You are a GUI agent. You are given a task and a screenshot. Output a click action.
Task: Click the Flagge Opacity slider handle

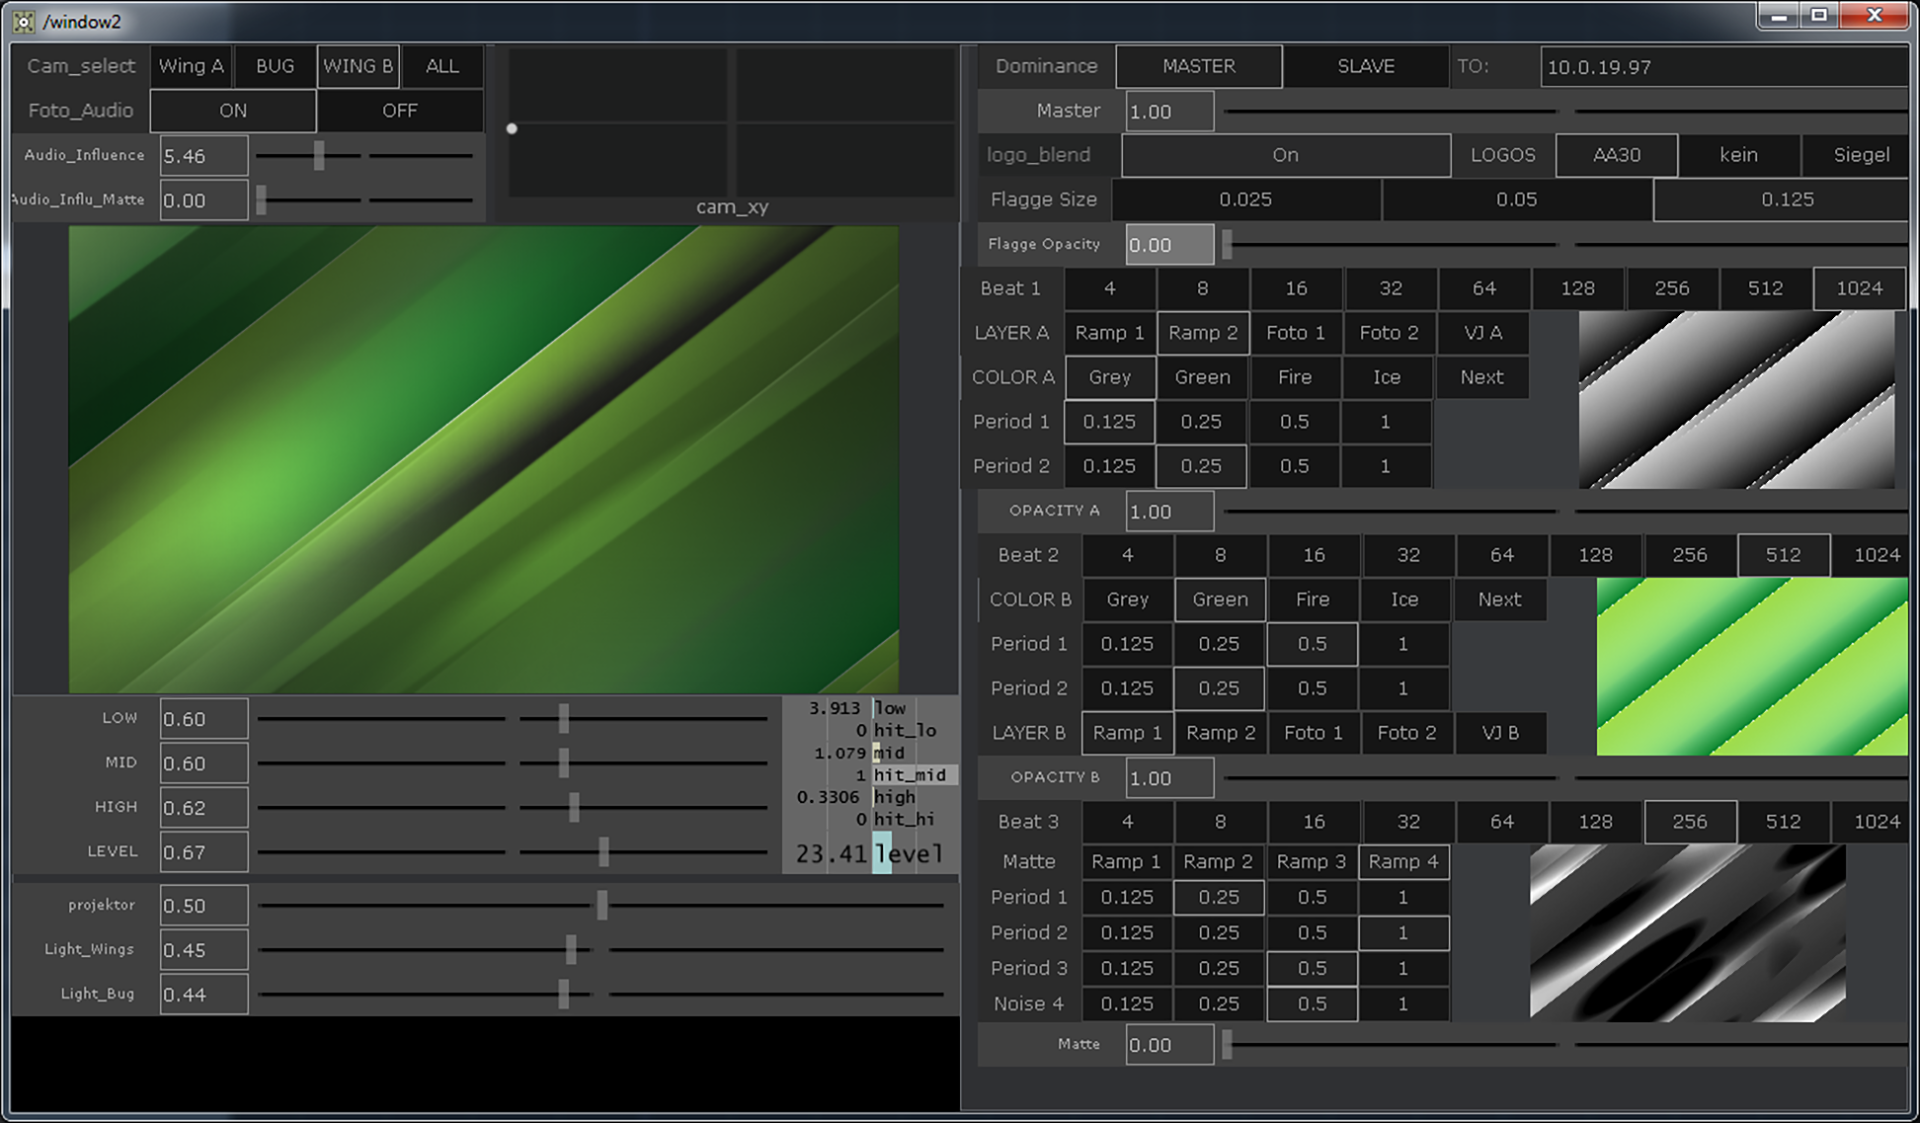[1227, 244]
